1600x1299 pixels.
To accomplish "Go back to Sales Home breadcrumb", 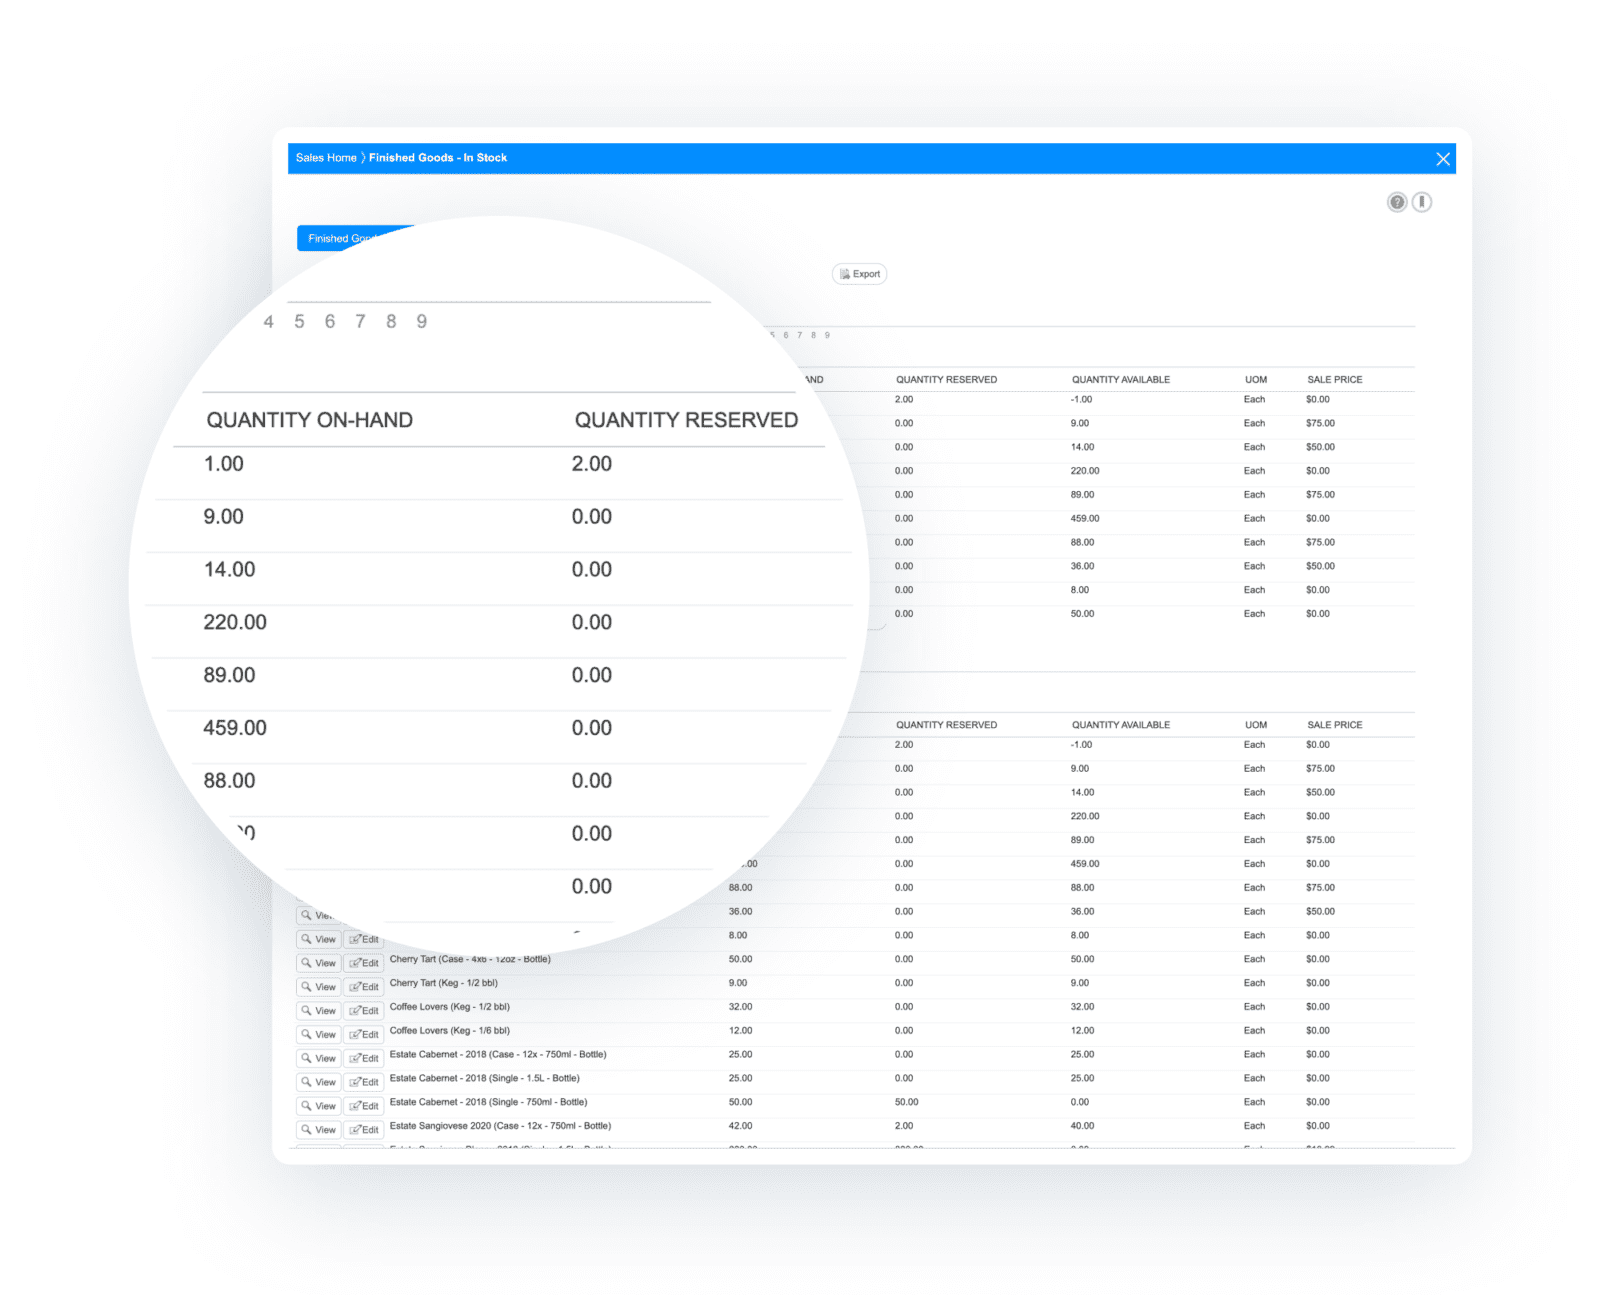I will click(326, 158).
